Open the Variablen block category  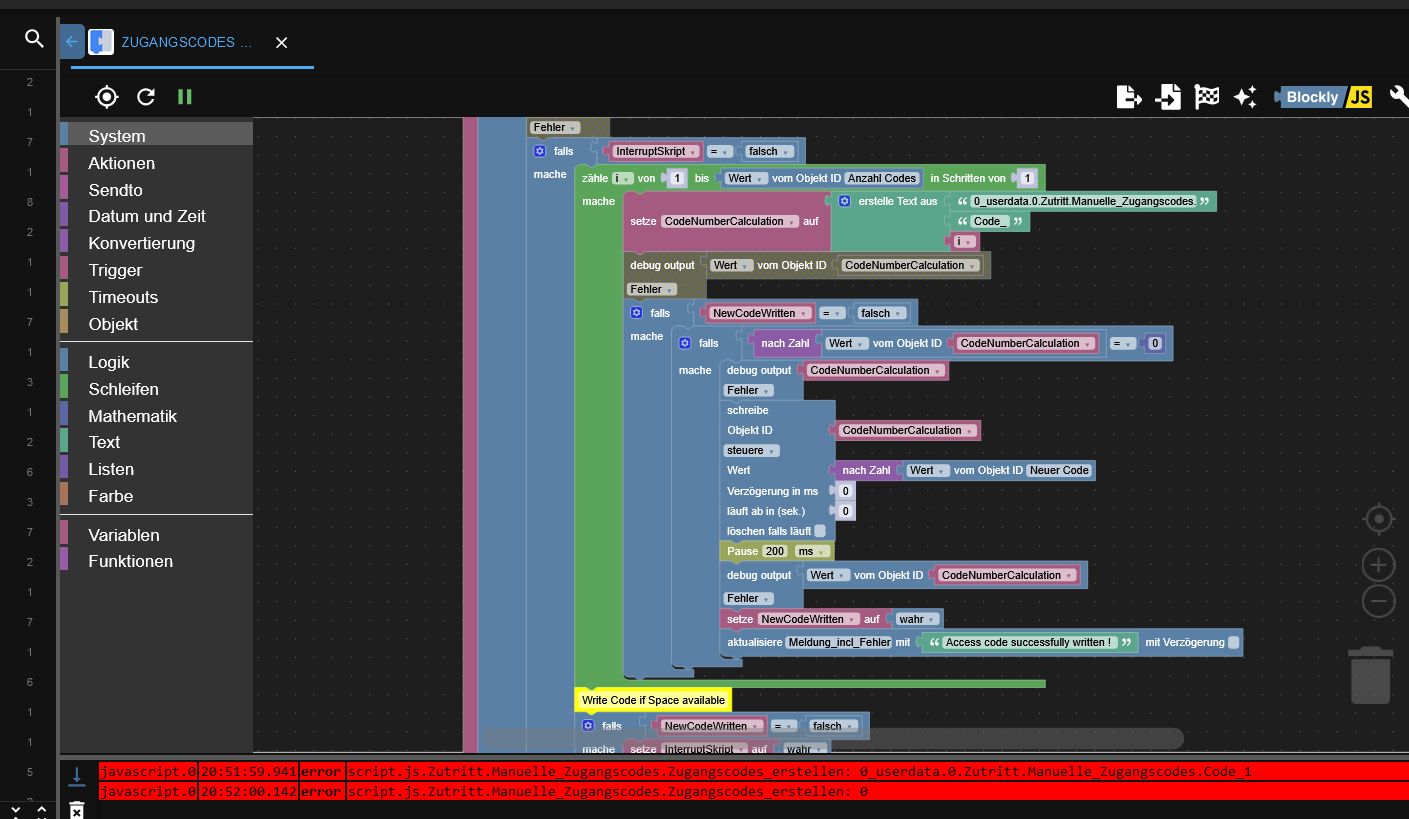(156, 535)
